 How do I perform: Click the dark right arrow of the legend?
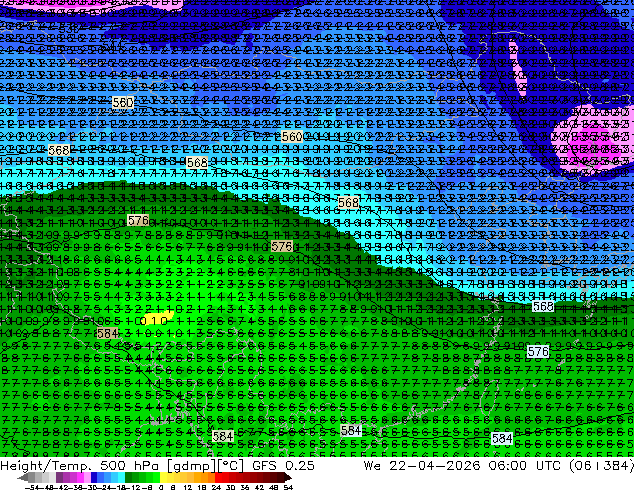pos(288,477)
